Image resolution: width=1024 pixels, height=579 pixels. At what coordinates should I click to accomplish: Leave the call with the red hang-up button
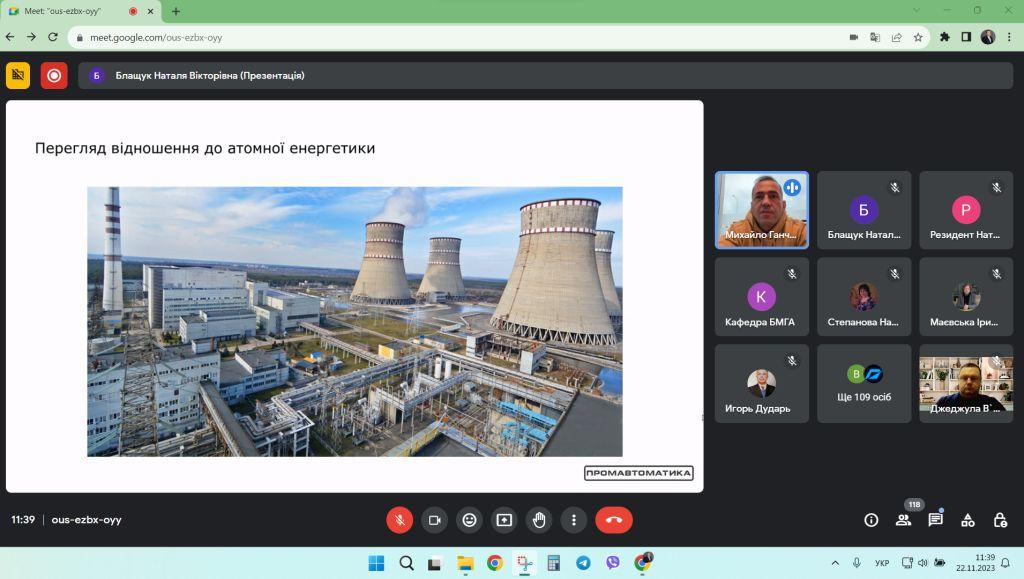click(614, 520)
